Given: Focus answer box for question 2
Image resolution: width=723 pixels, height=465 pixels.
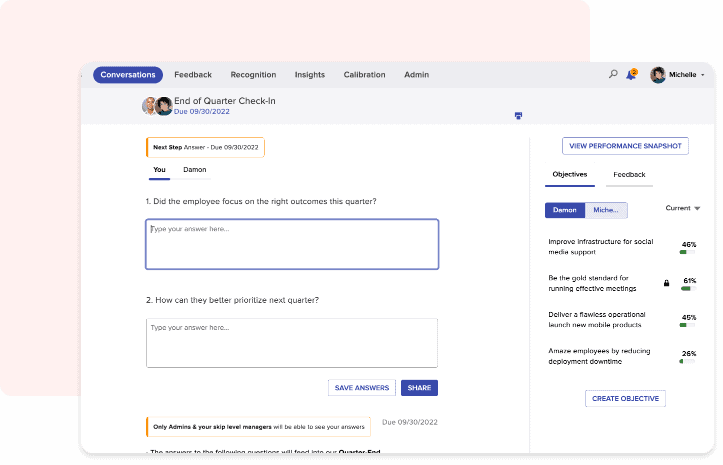Looking at the screenshot, I should (292, 343).
